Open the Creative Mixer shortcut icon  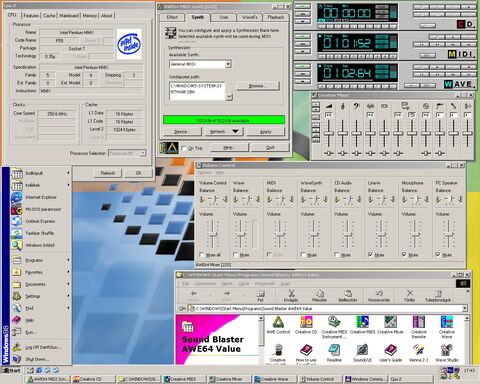390,322
